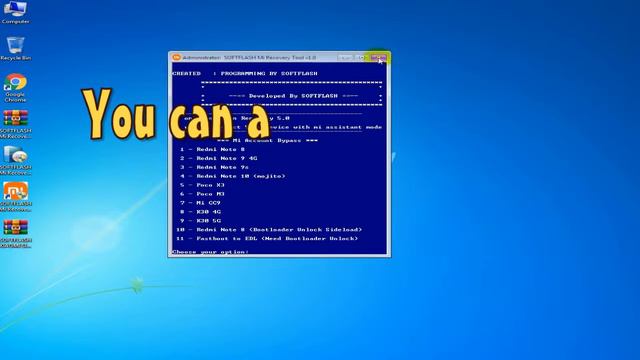640x360 pixels.
Task: Select the SOFTFLASH installer icon with disc
Action: coord(16,161)
